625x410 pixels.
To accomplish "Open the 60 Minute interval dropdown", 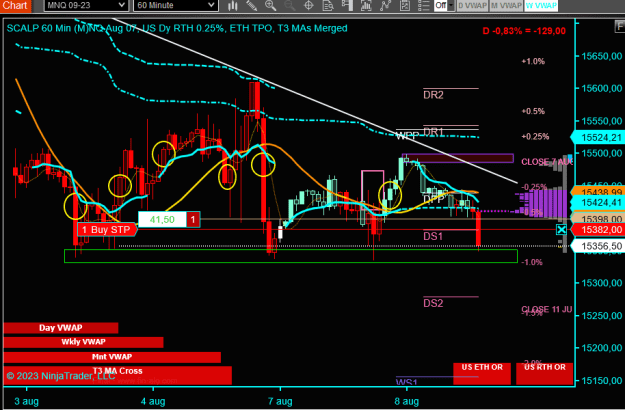I will 175,6.
